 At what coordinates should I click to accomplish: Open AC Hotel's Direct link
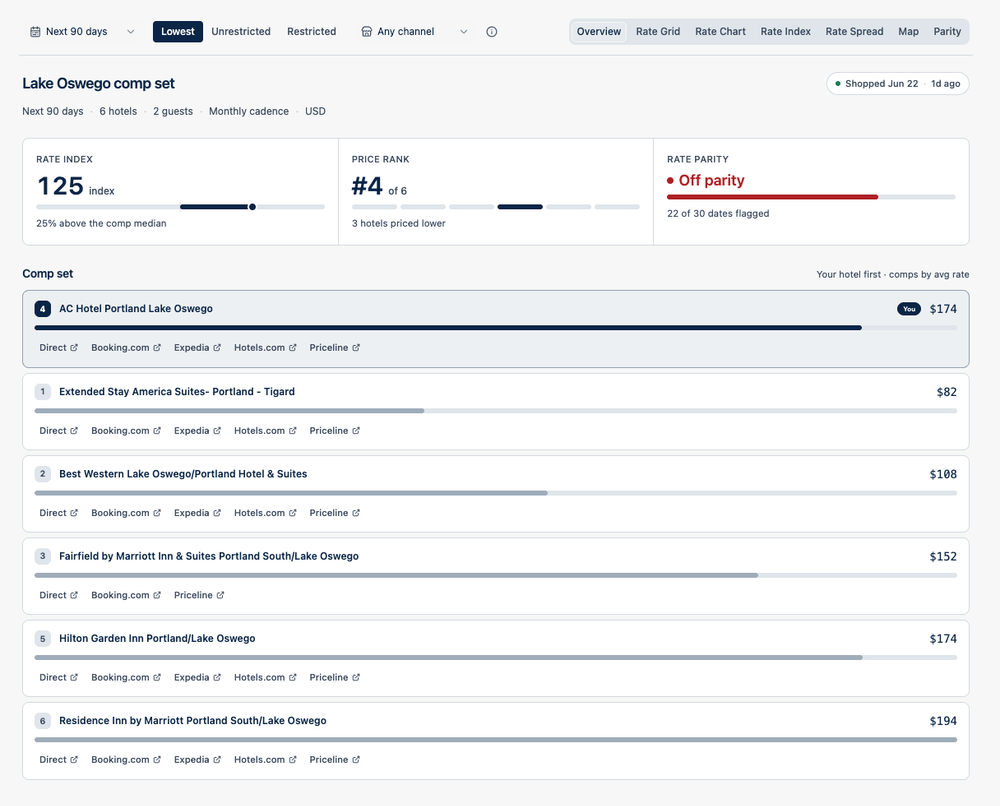(59, 348)
